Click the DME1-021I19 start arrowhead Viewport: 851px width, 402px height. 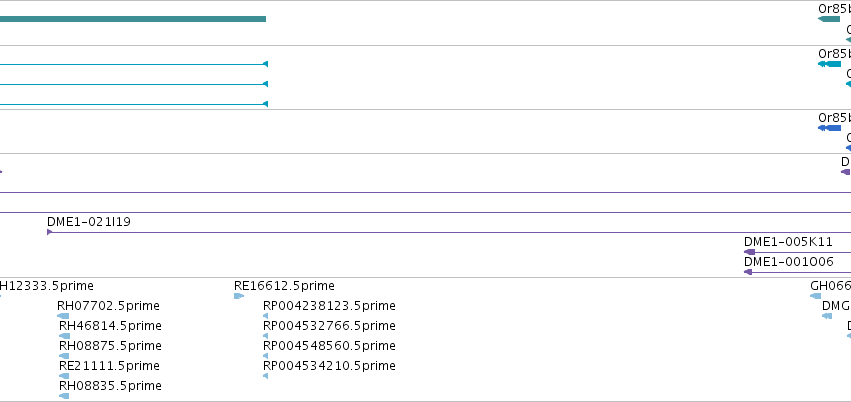click(x=49, y=232)
